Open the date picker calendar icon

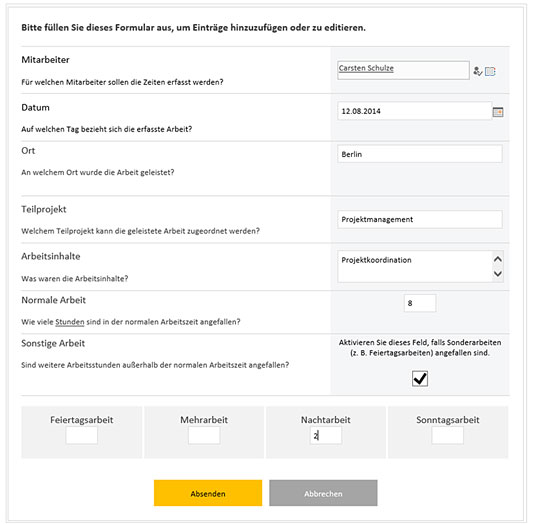(x=498, y=112)
